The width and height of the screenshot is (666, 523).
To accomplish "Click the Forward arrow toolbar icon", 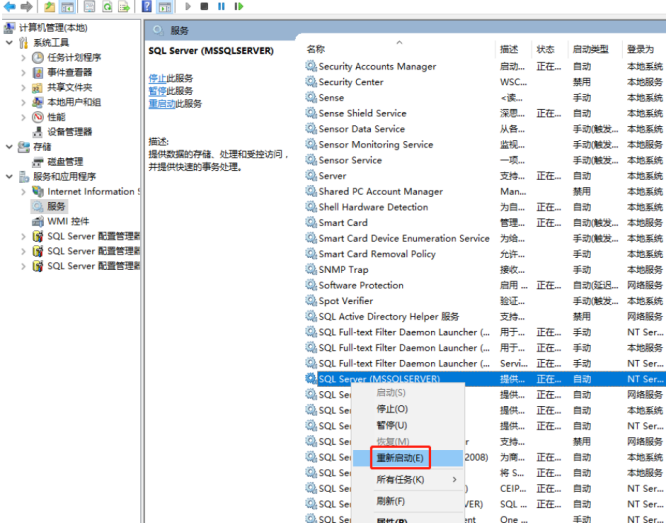I will click(x=26, y=6).
